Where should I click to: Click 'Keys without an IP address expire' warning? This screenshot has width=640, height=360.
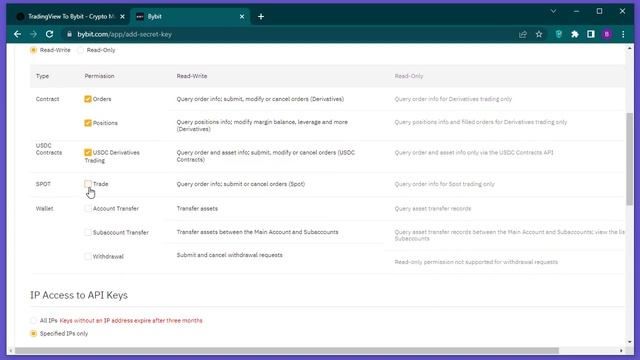click(x=131, y=320)
